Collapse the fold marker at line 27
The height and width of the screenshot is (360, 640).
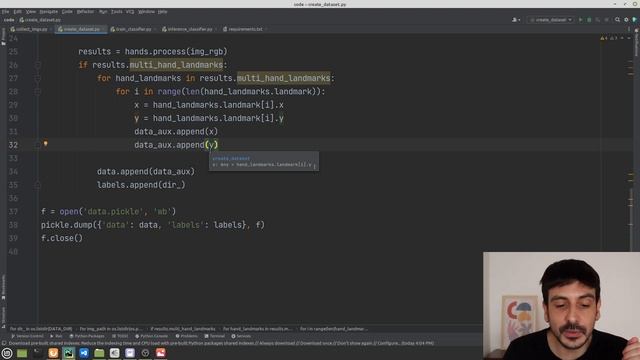click(38, 78)
